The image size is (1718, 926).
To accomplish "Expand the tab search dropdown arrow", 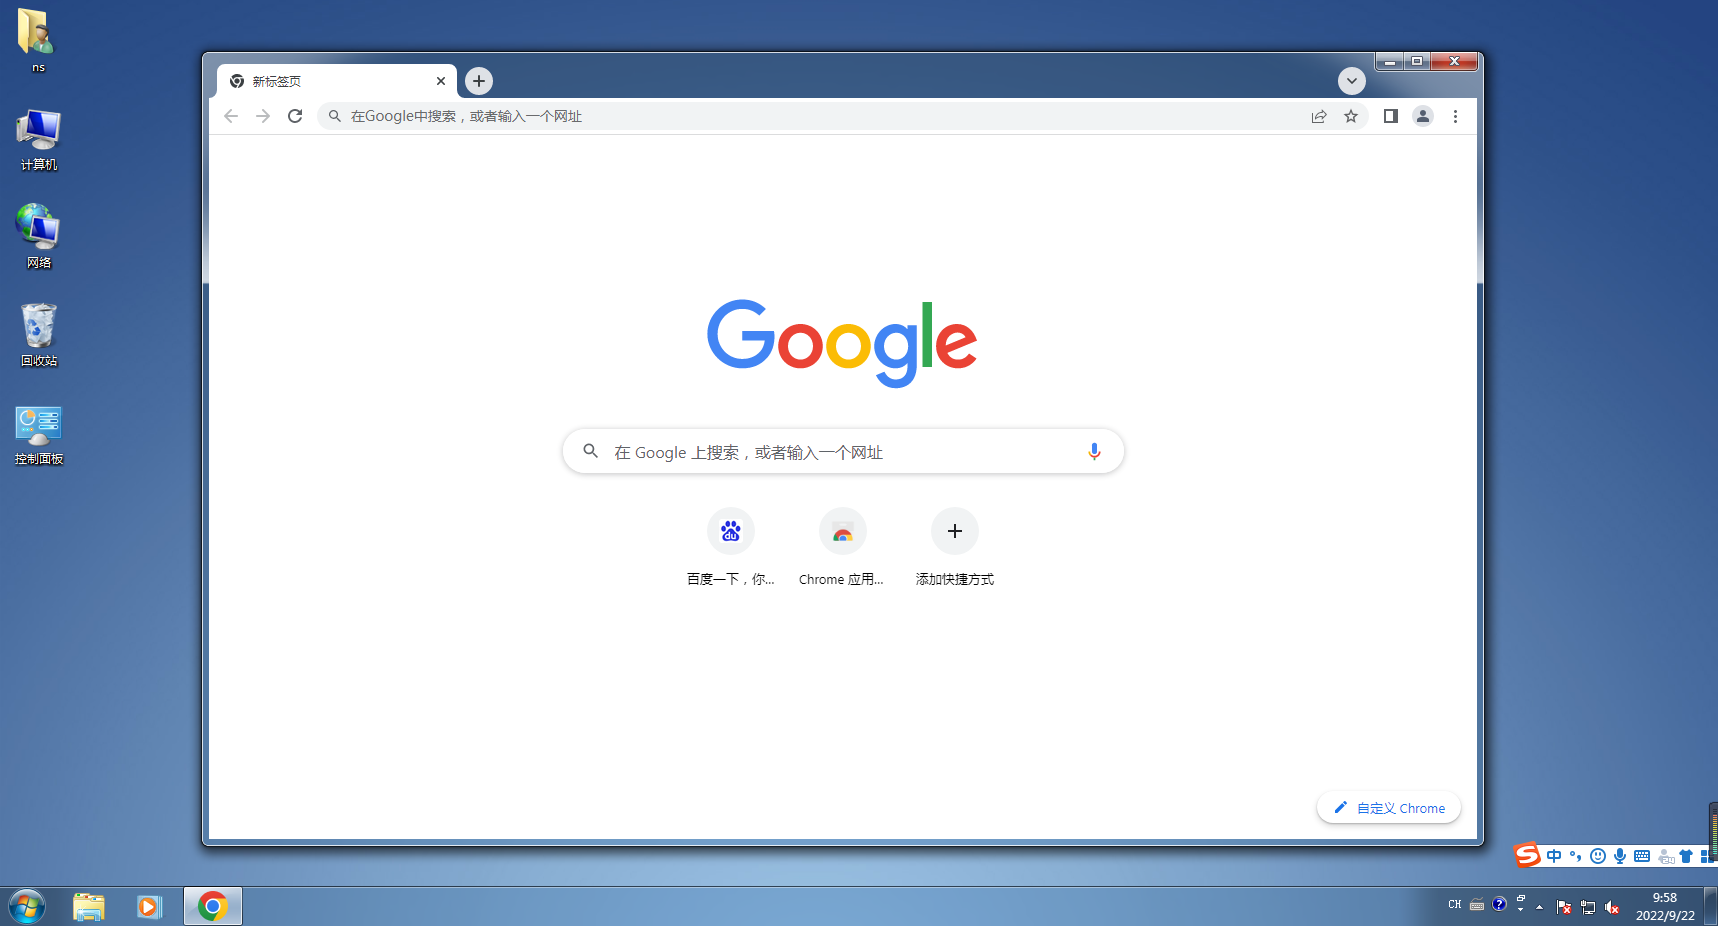I will click(1351, 81).
